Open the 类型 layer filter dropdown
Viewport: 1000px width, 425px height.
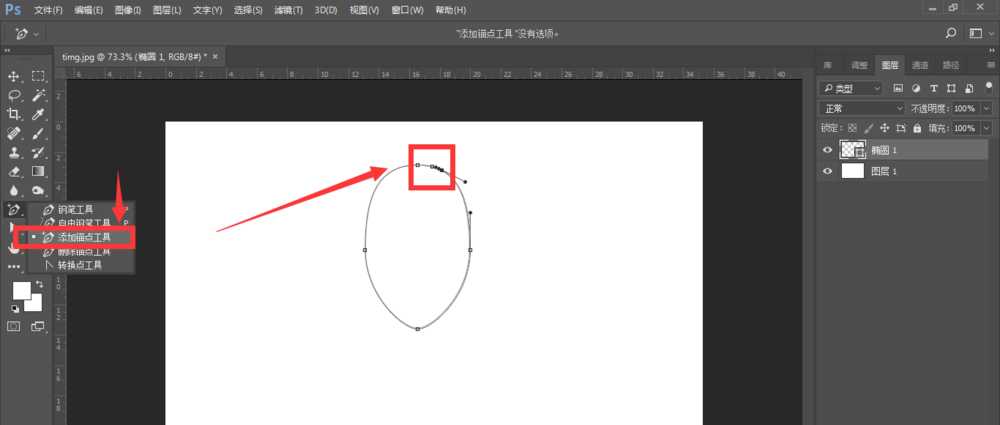point(852,88)
